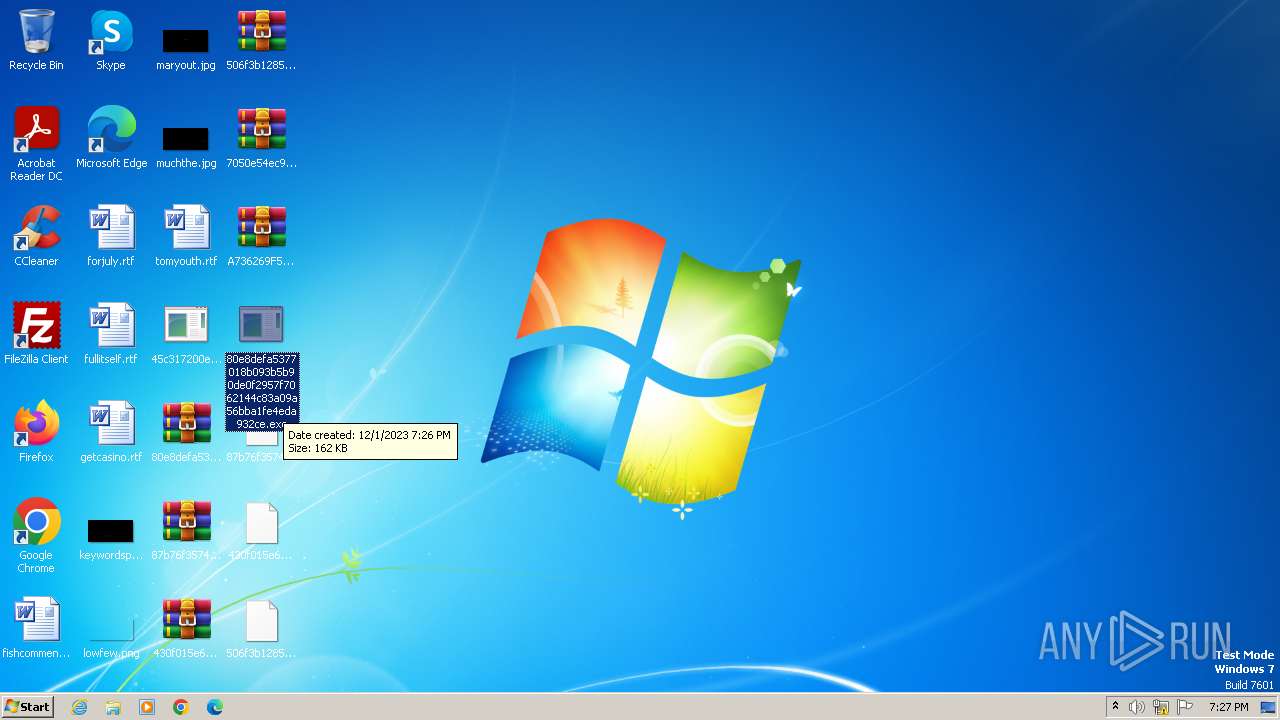Launch Chrome from the taskbar
Viewport: 1280px width, 720px height.
181,707
